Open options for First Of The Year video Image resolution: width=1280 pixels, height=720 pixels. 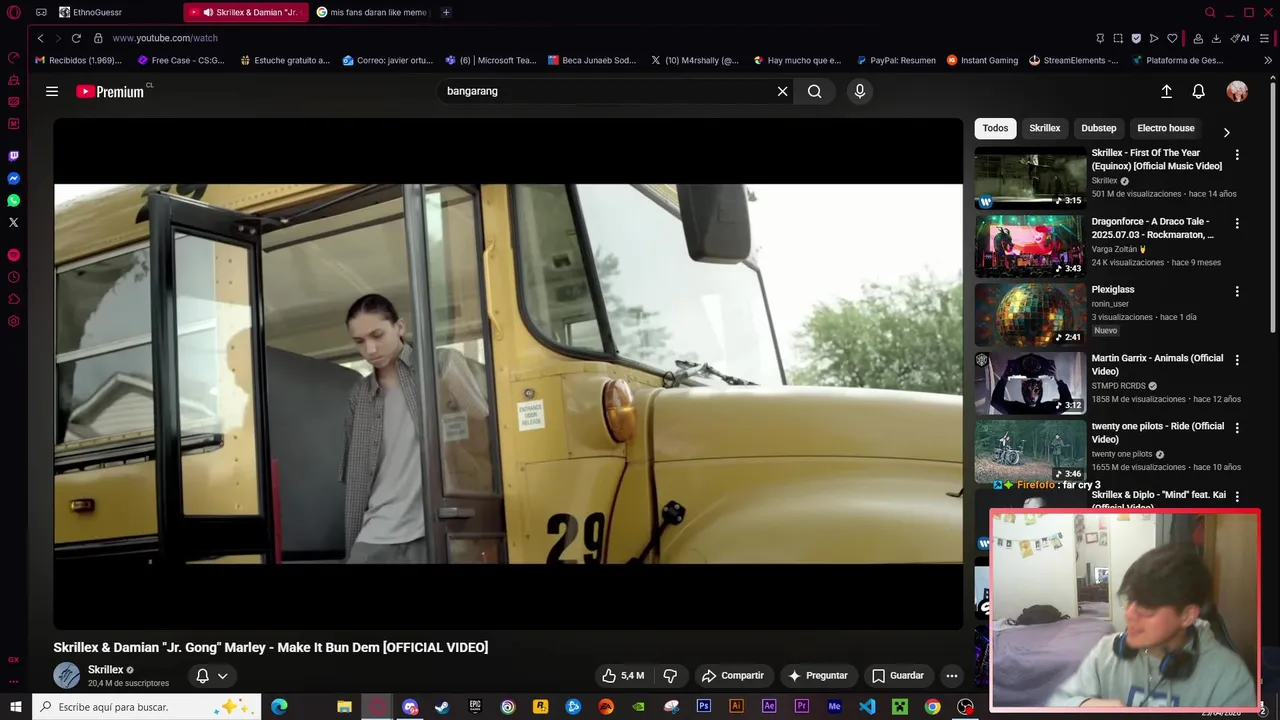[x=1237, y=155]
